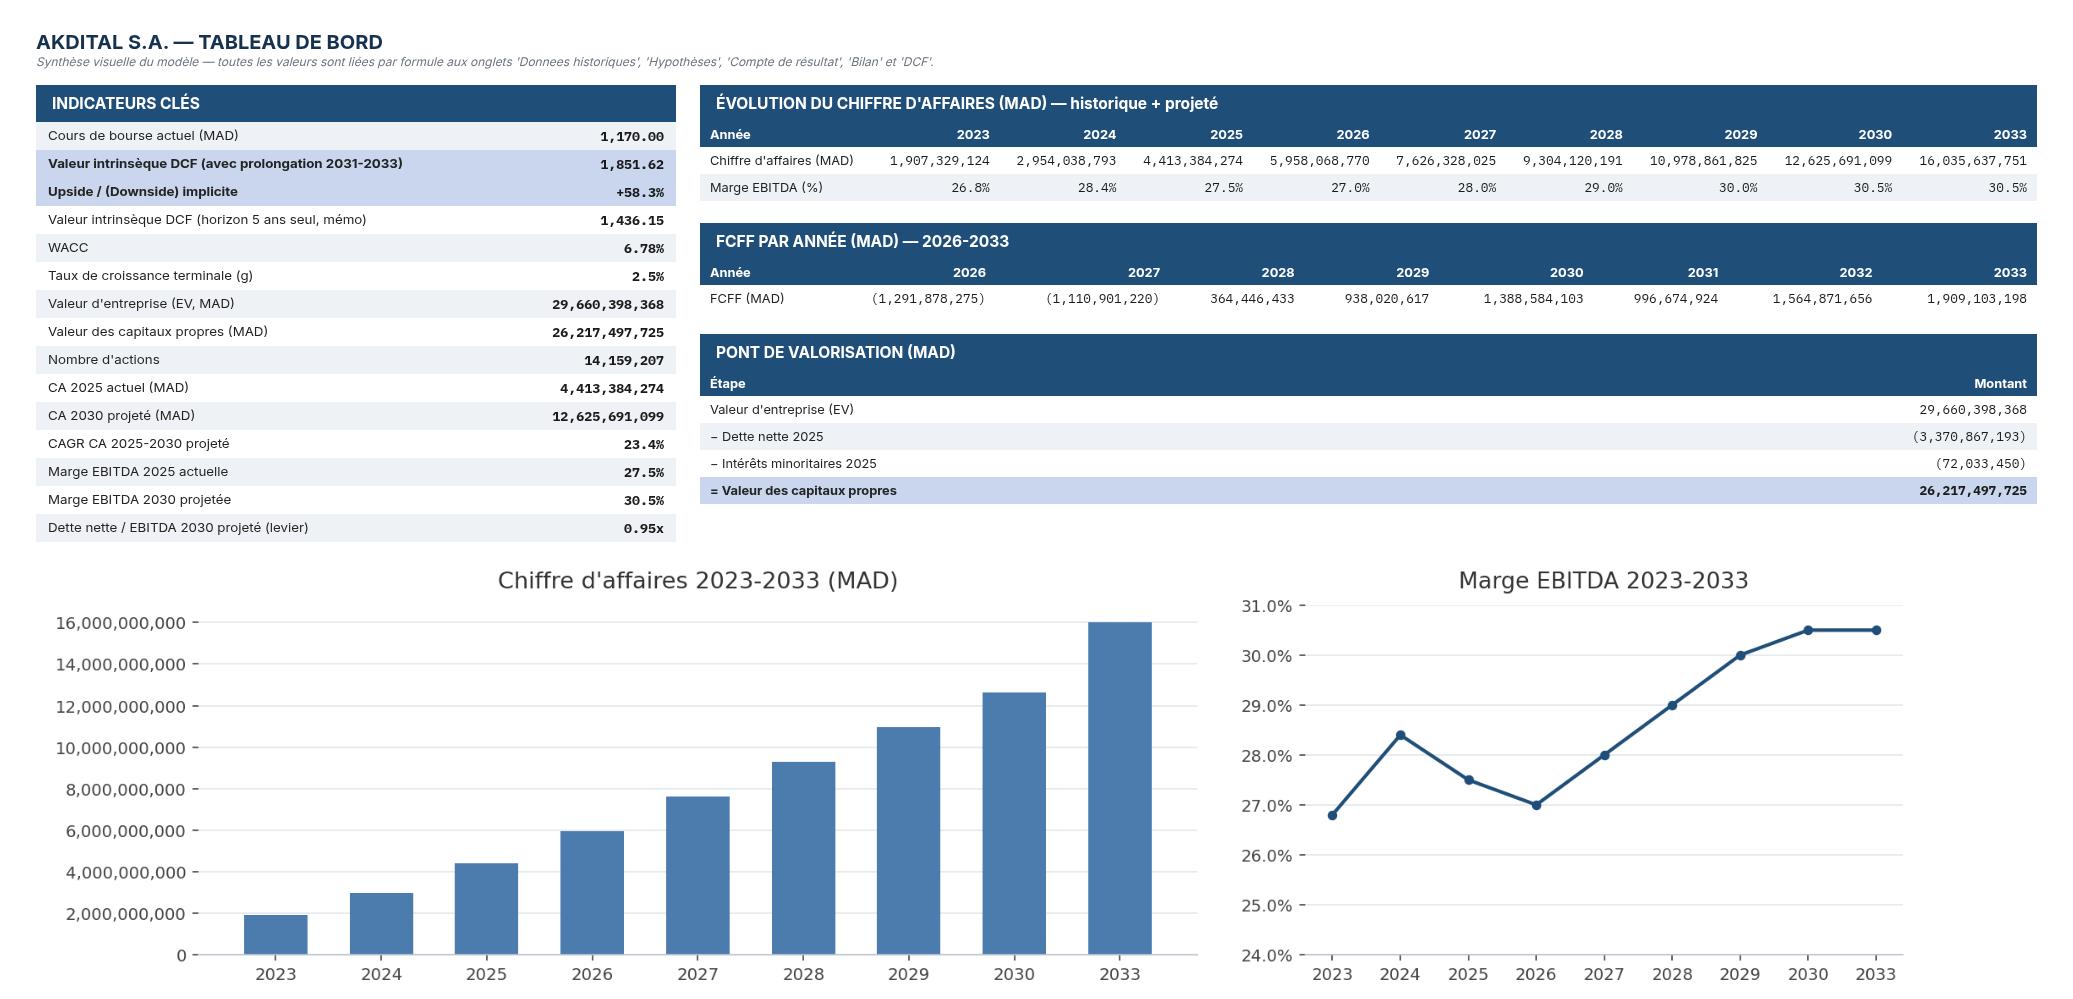Image resolution: width=2073 pixels, height=999 pixels.
Task: Select revenue cell 9,304,120,191 for 2028
Action: (1572, 161)
